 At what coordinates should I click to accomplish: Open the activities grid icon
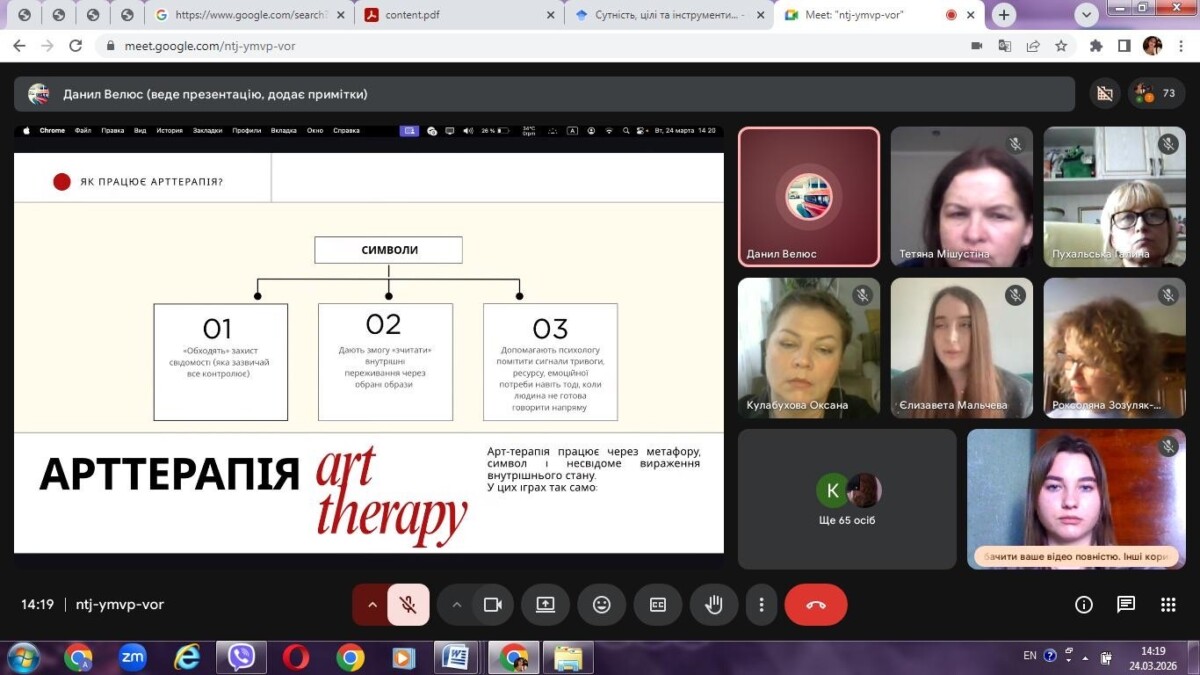(1168, 605)
